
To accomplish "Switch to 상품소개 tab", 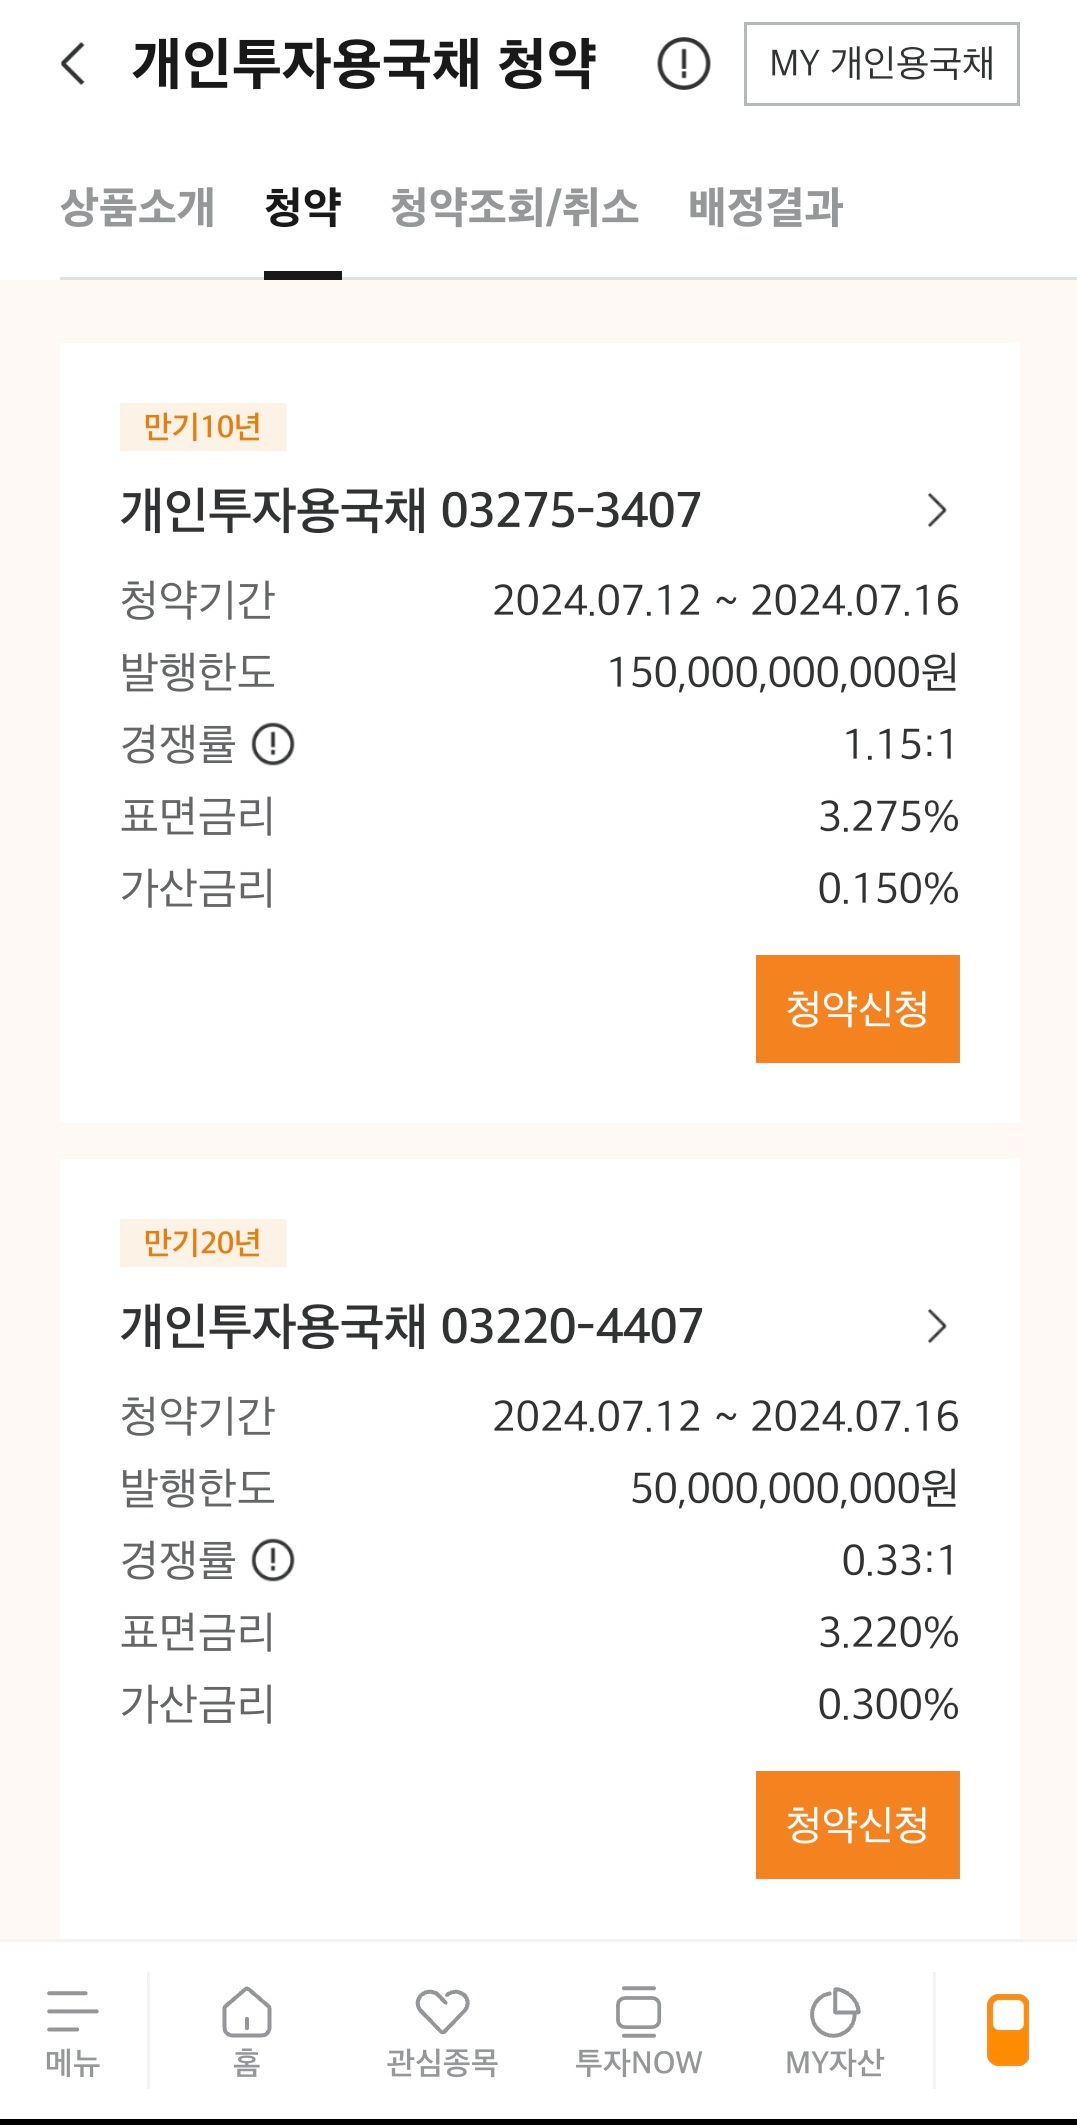I will 137,208.
